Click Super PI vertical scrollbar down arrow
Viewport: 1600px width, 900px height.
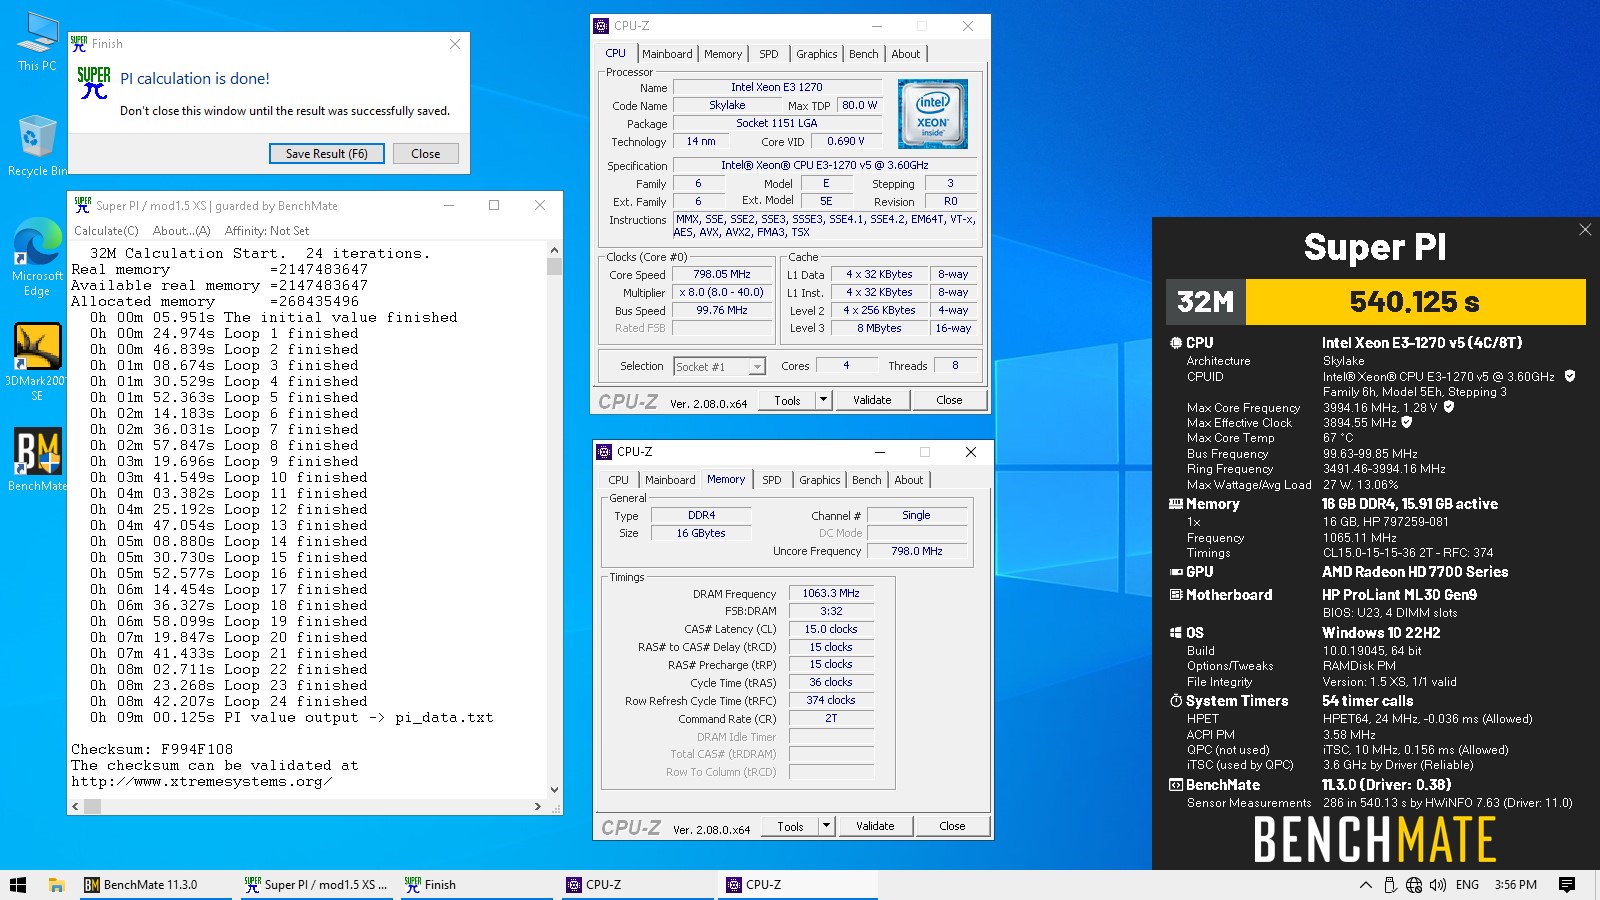tap(554, 790)
